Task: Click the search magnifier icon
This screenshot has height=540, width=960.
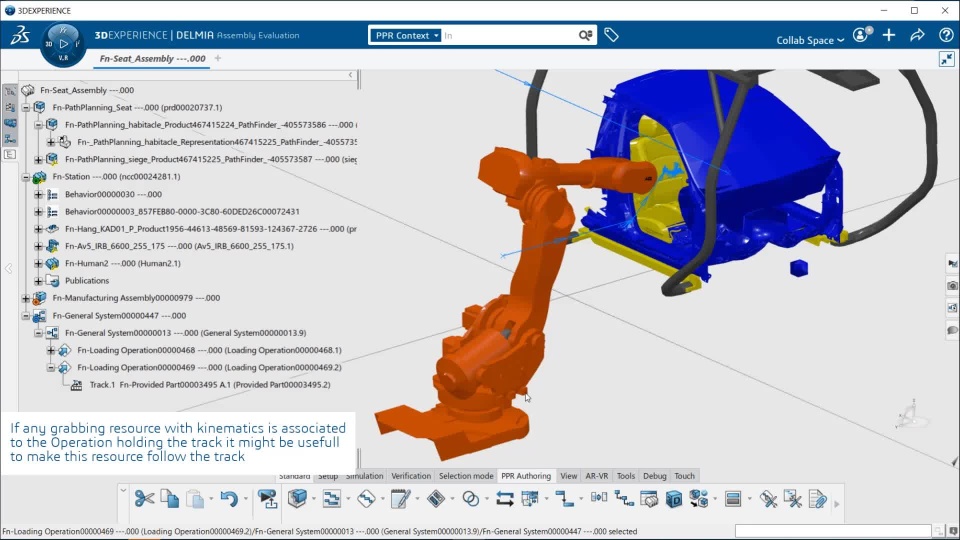Action: point(585,36)
